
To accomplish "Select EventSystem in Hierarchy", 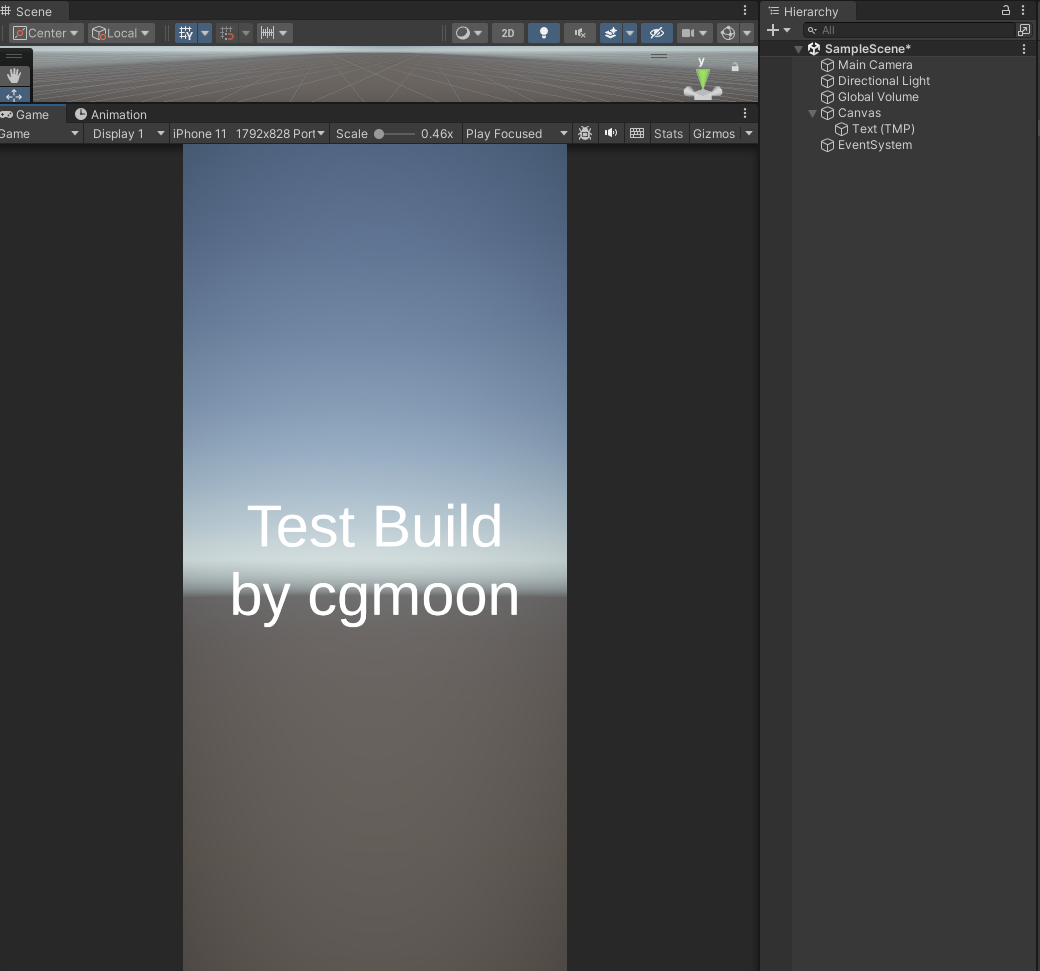I will (x=874, y=145).
